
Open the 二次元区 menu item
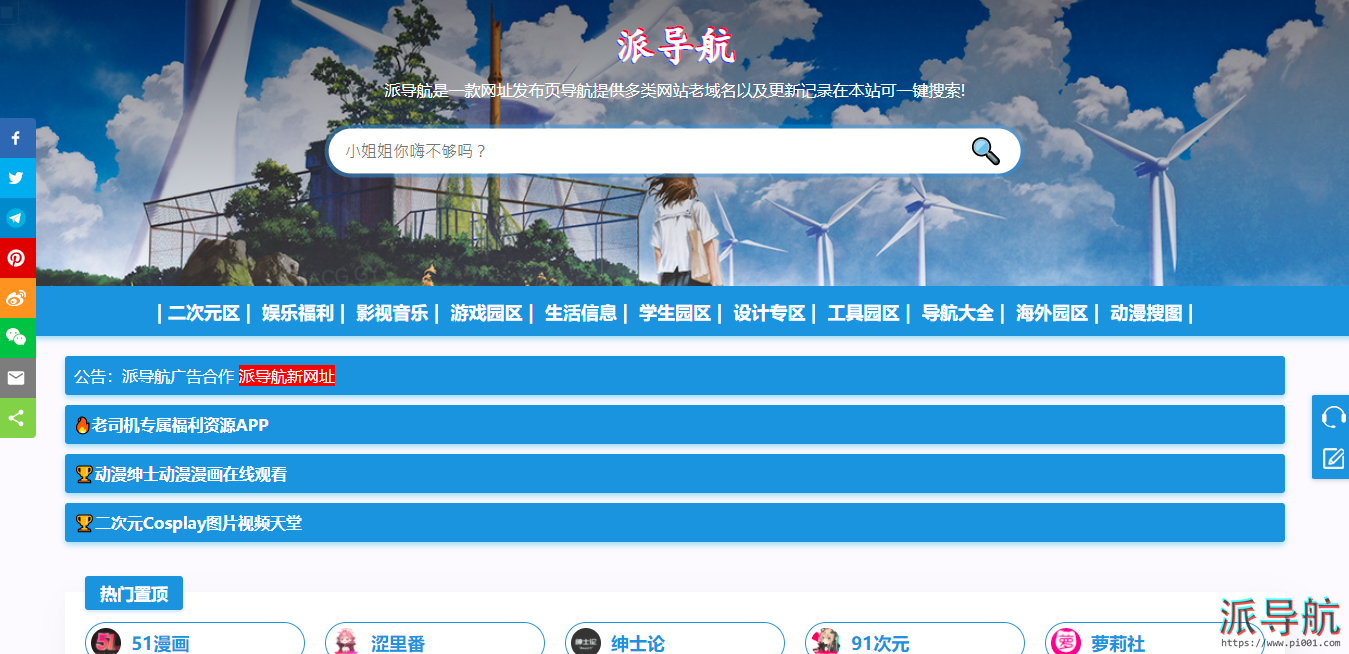tap(204, 313)
